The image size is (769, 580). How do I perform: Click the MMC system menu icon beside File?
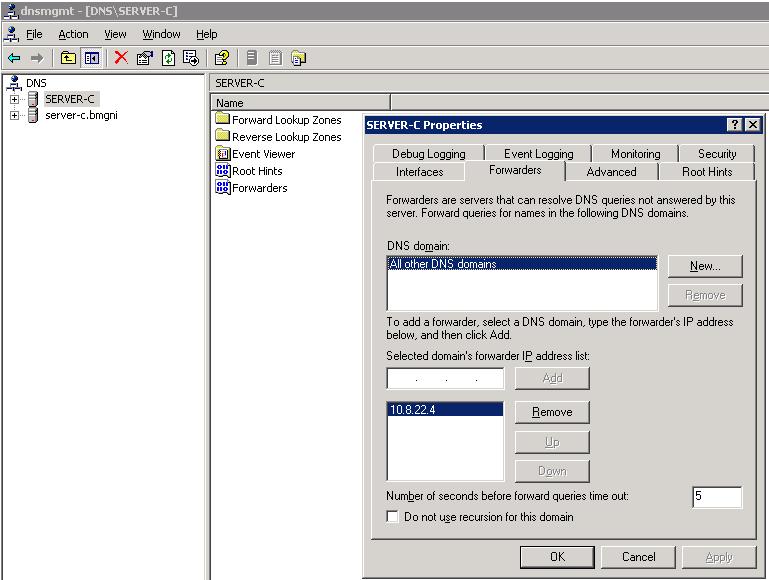[x=11, y=34]
